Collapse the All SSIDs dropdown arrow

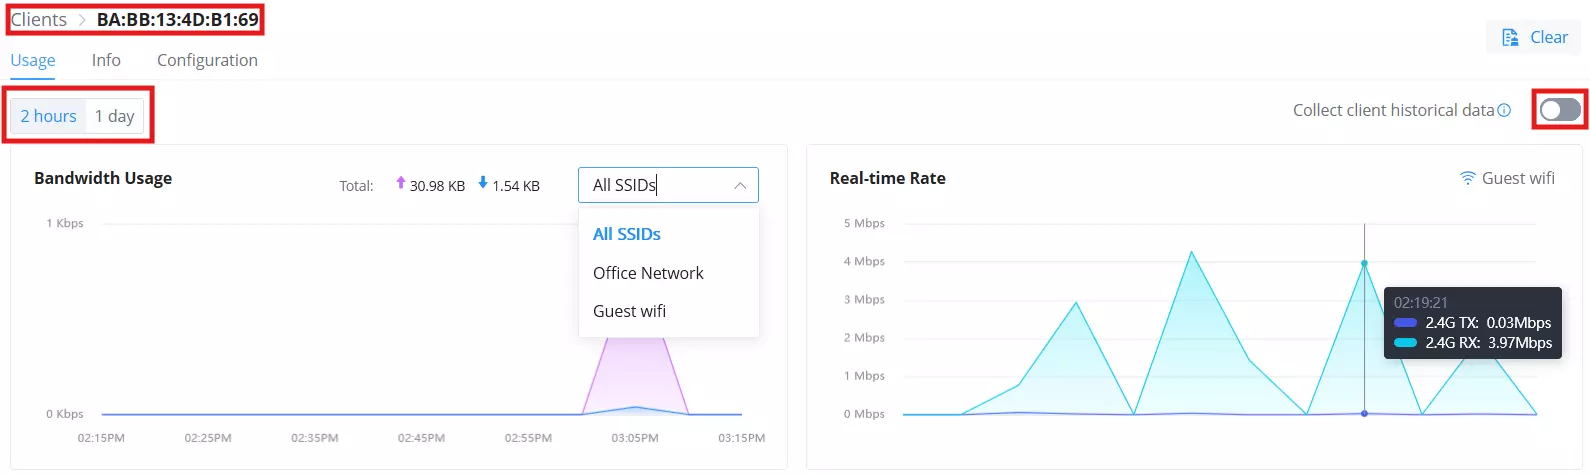point(740,186)
